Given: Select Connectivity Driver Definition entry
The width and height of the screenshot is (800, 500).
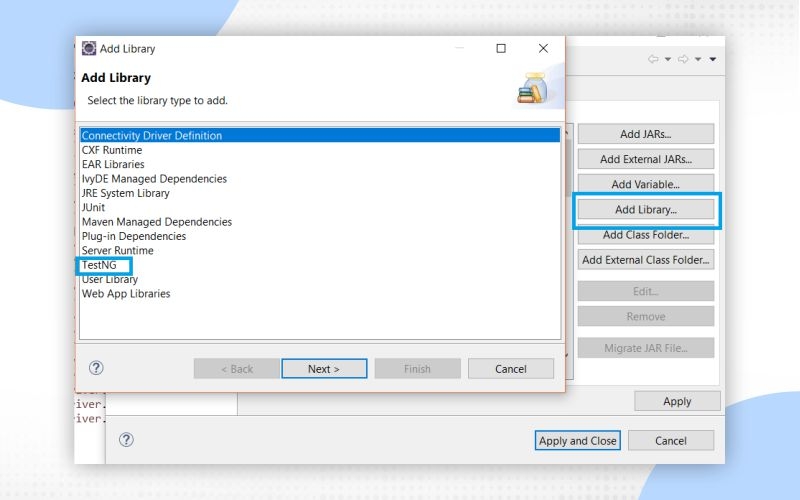Looking at the screenshot, I should click(x=152, y=135).
